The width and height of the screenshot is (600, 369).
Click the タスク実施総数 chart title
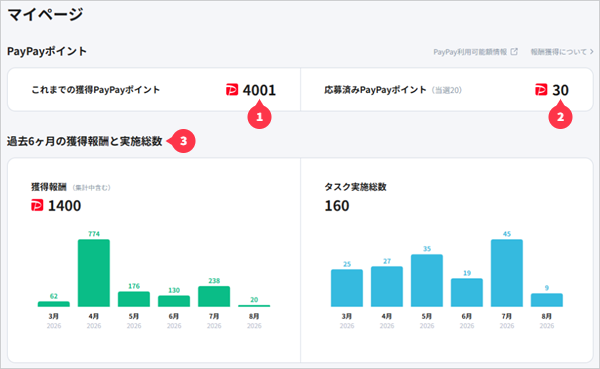[355, 187]
